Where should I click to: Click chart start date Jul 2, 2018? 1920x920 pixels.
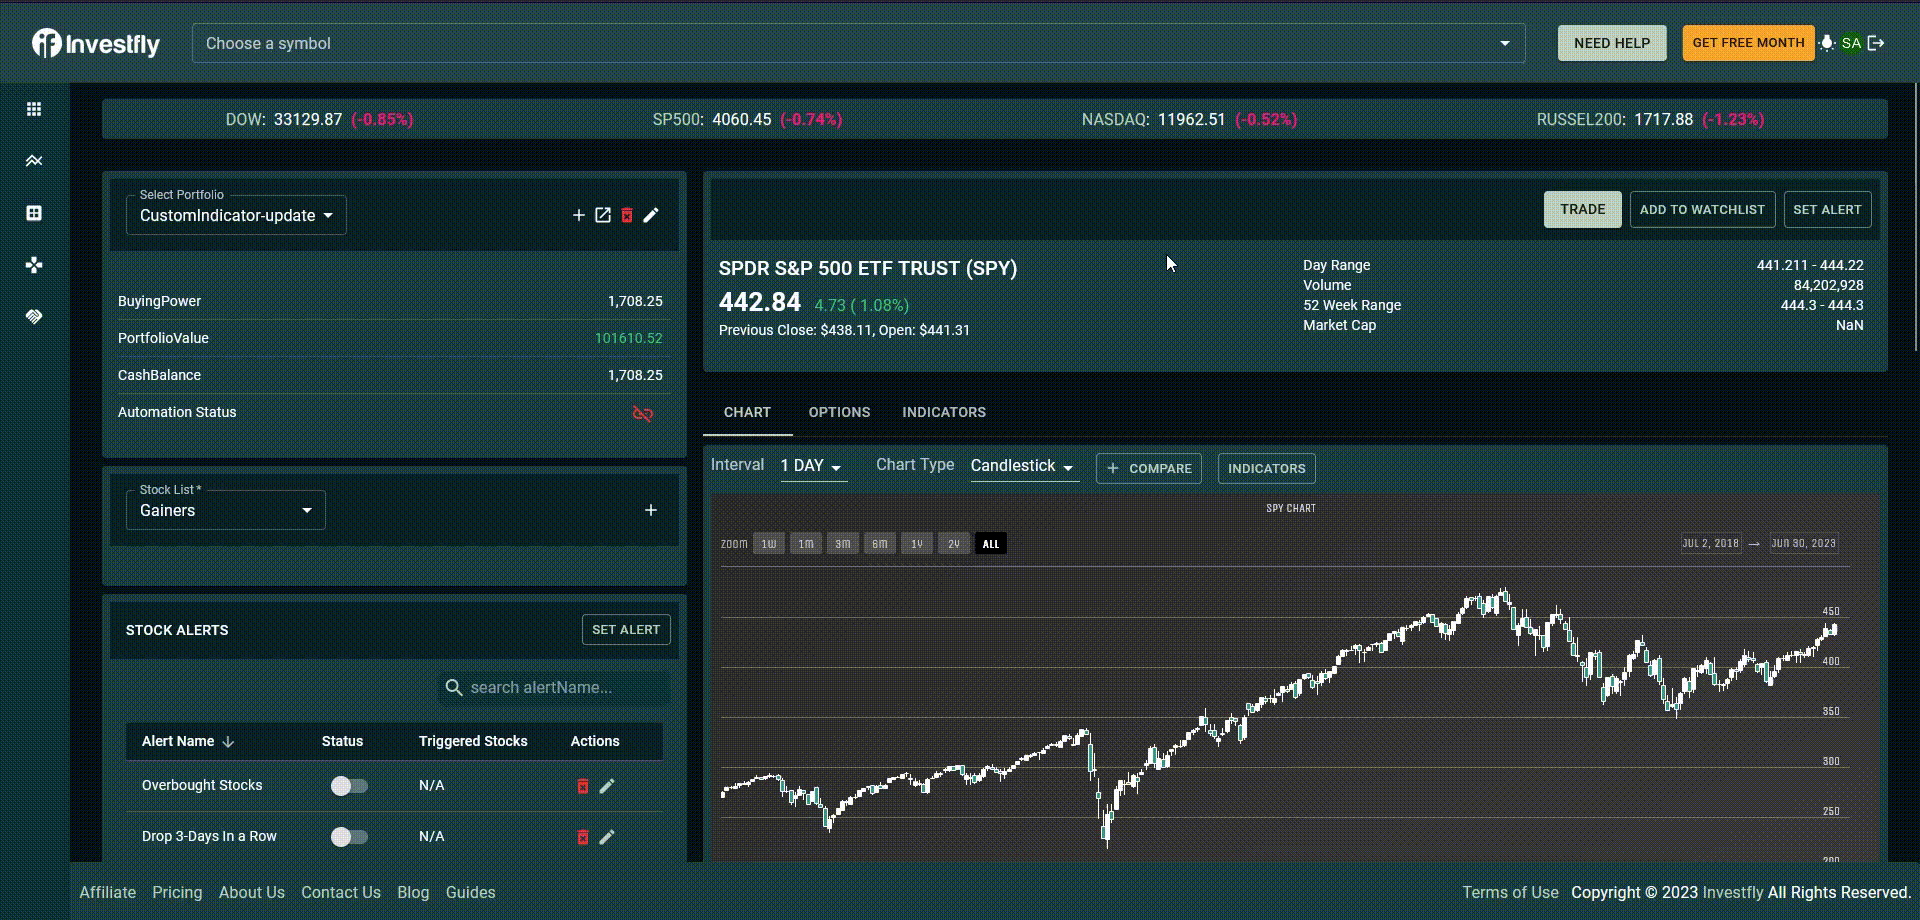(x=1710, y=544)
